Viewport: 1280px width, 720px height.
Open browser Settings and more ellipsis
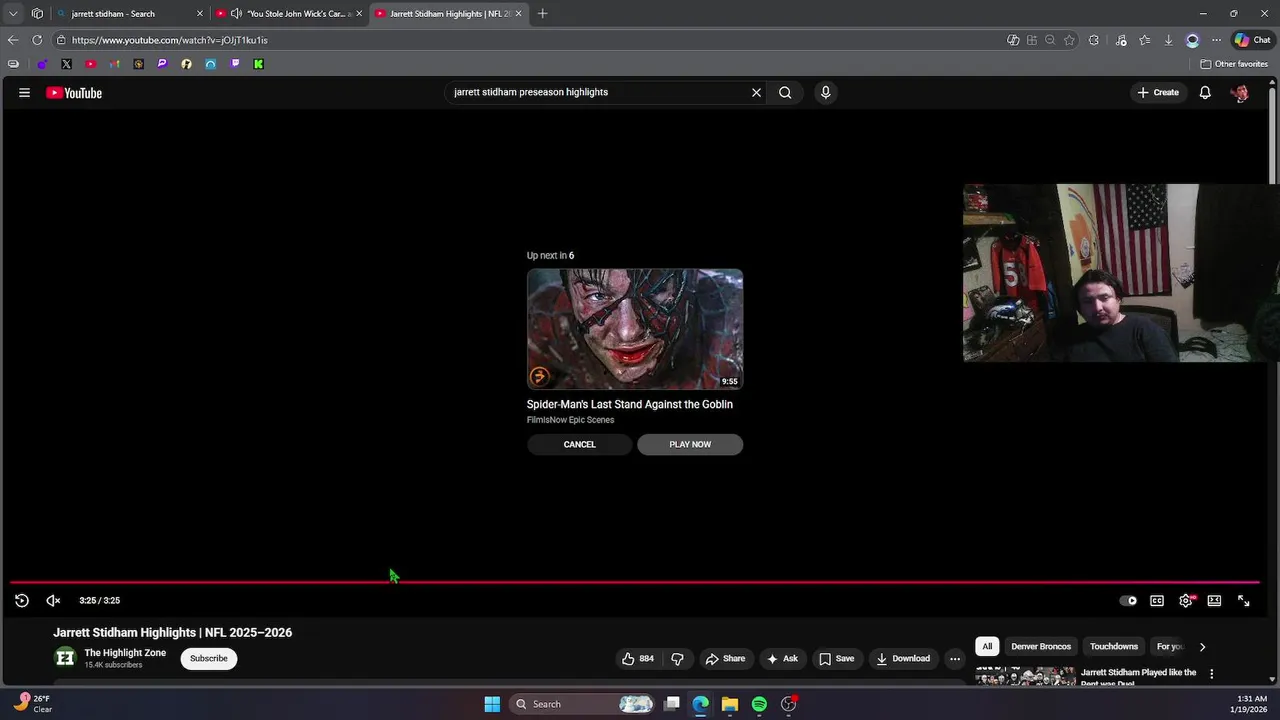coord(1216,40)
